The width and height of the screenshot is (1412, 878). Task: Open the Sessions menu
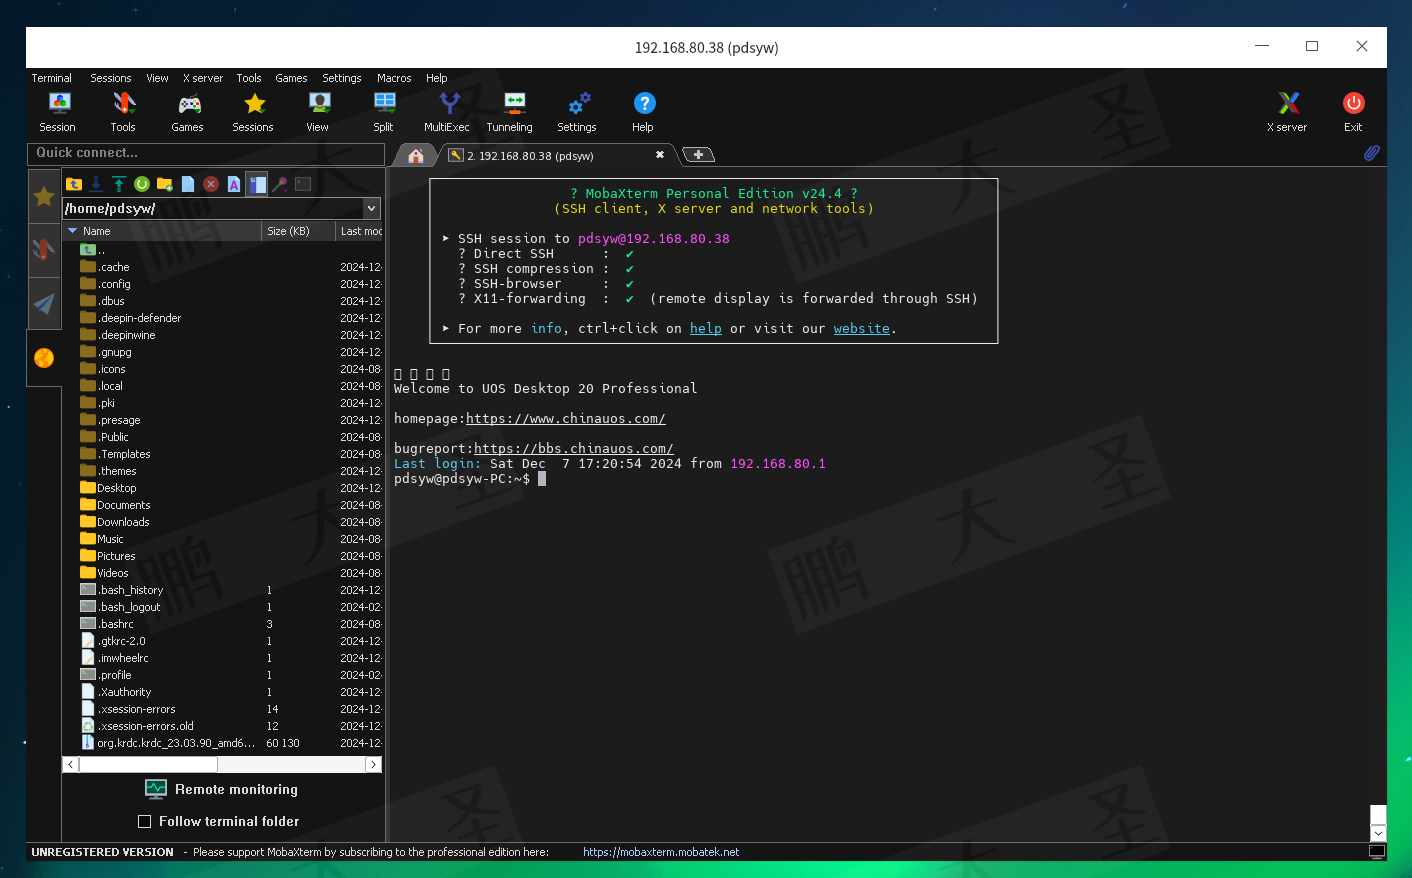pyautogui.click(x=111, y=78)
